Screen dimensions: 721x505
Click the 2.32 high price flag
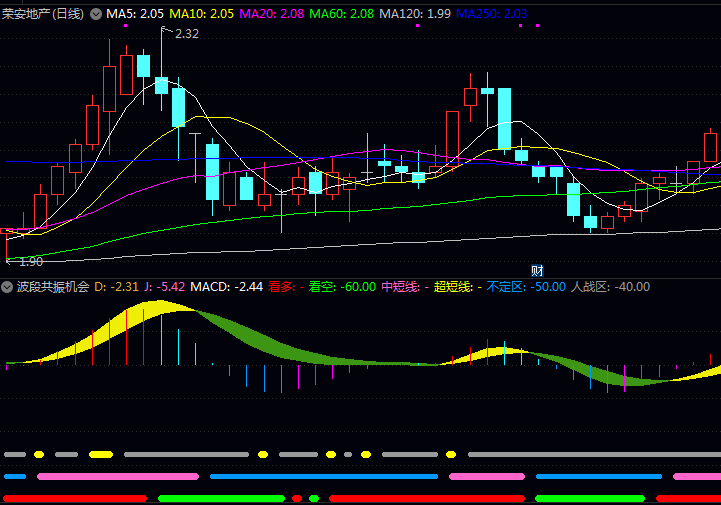point(185,34)
